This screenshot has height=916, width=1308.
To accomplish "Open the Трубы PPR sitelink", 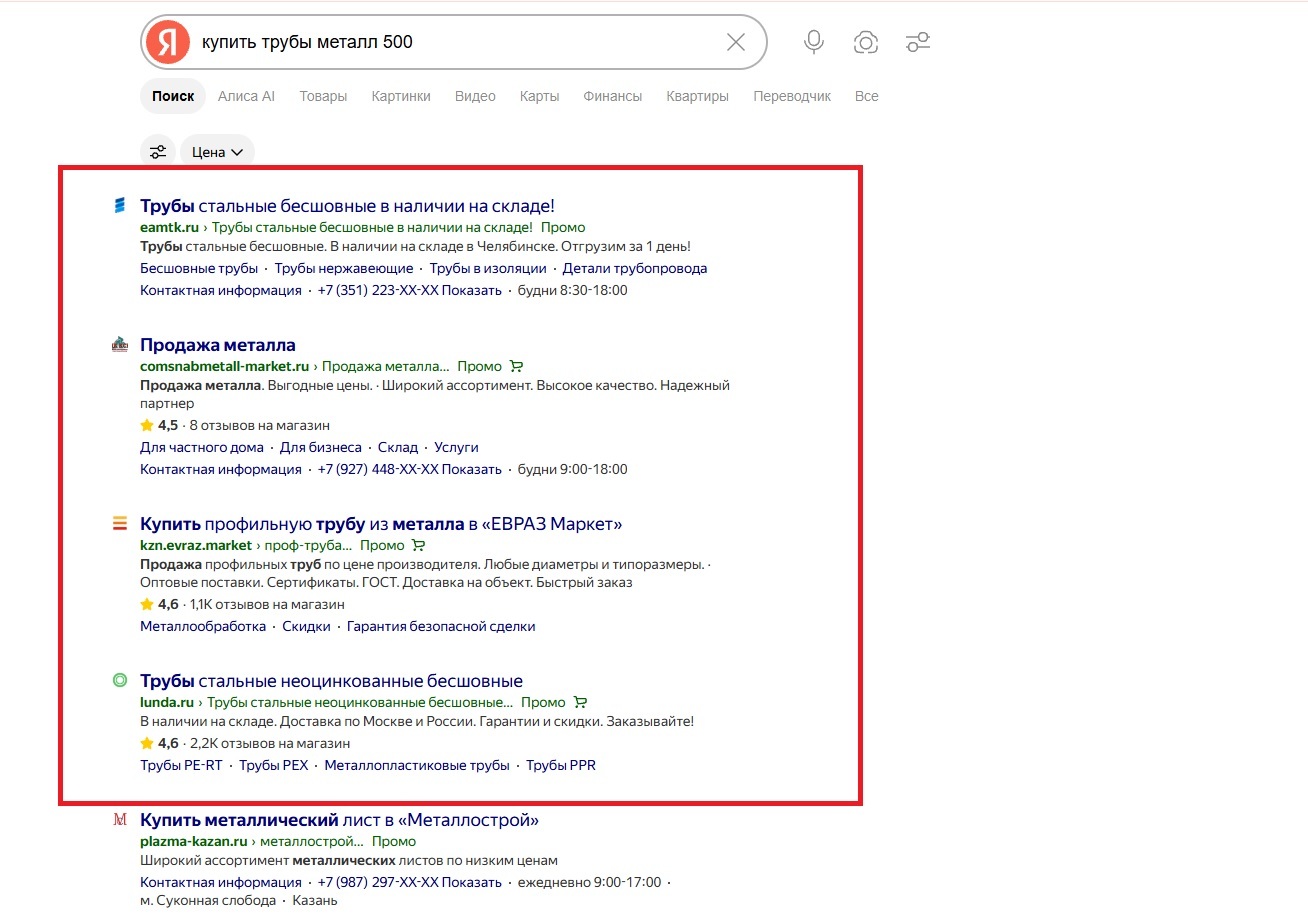I will pyautogui.click(x=561, y=765).
